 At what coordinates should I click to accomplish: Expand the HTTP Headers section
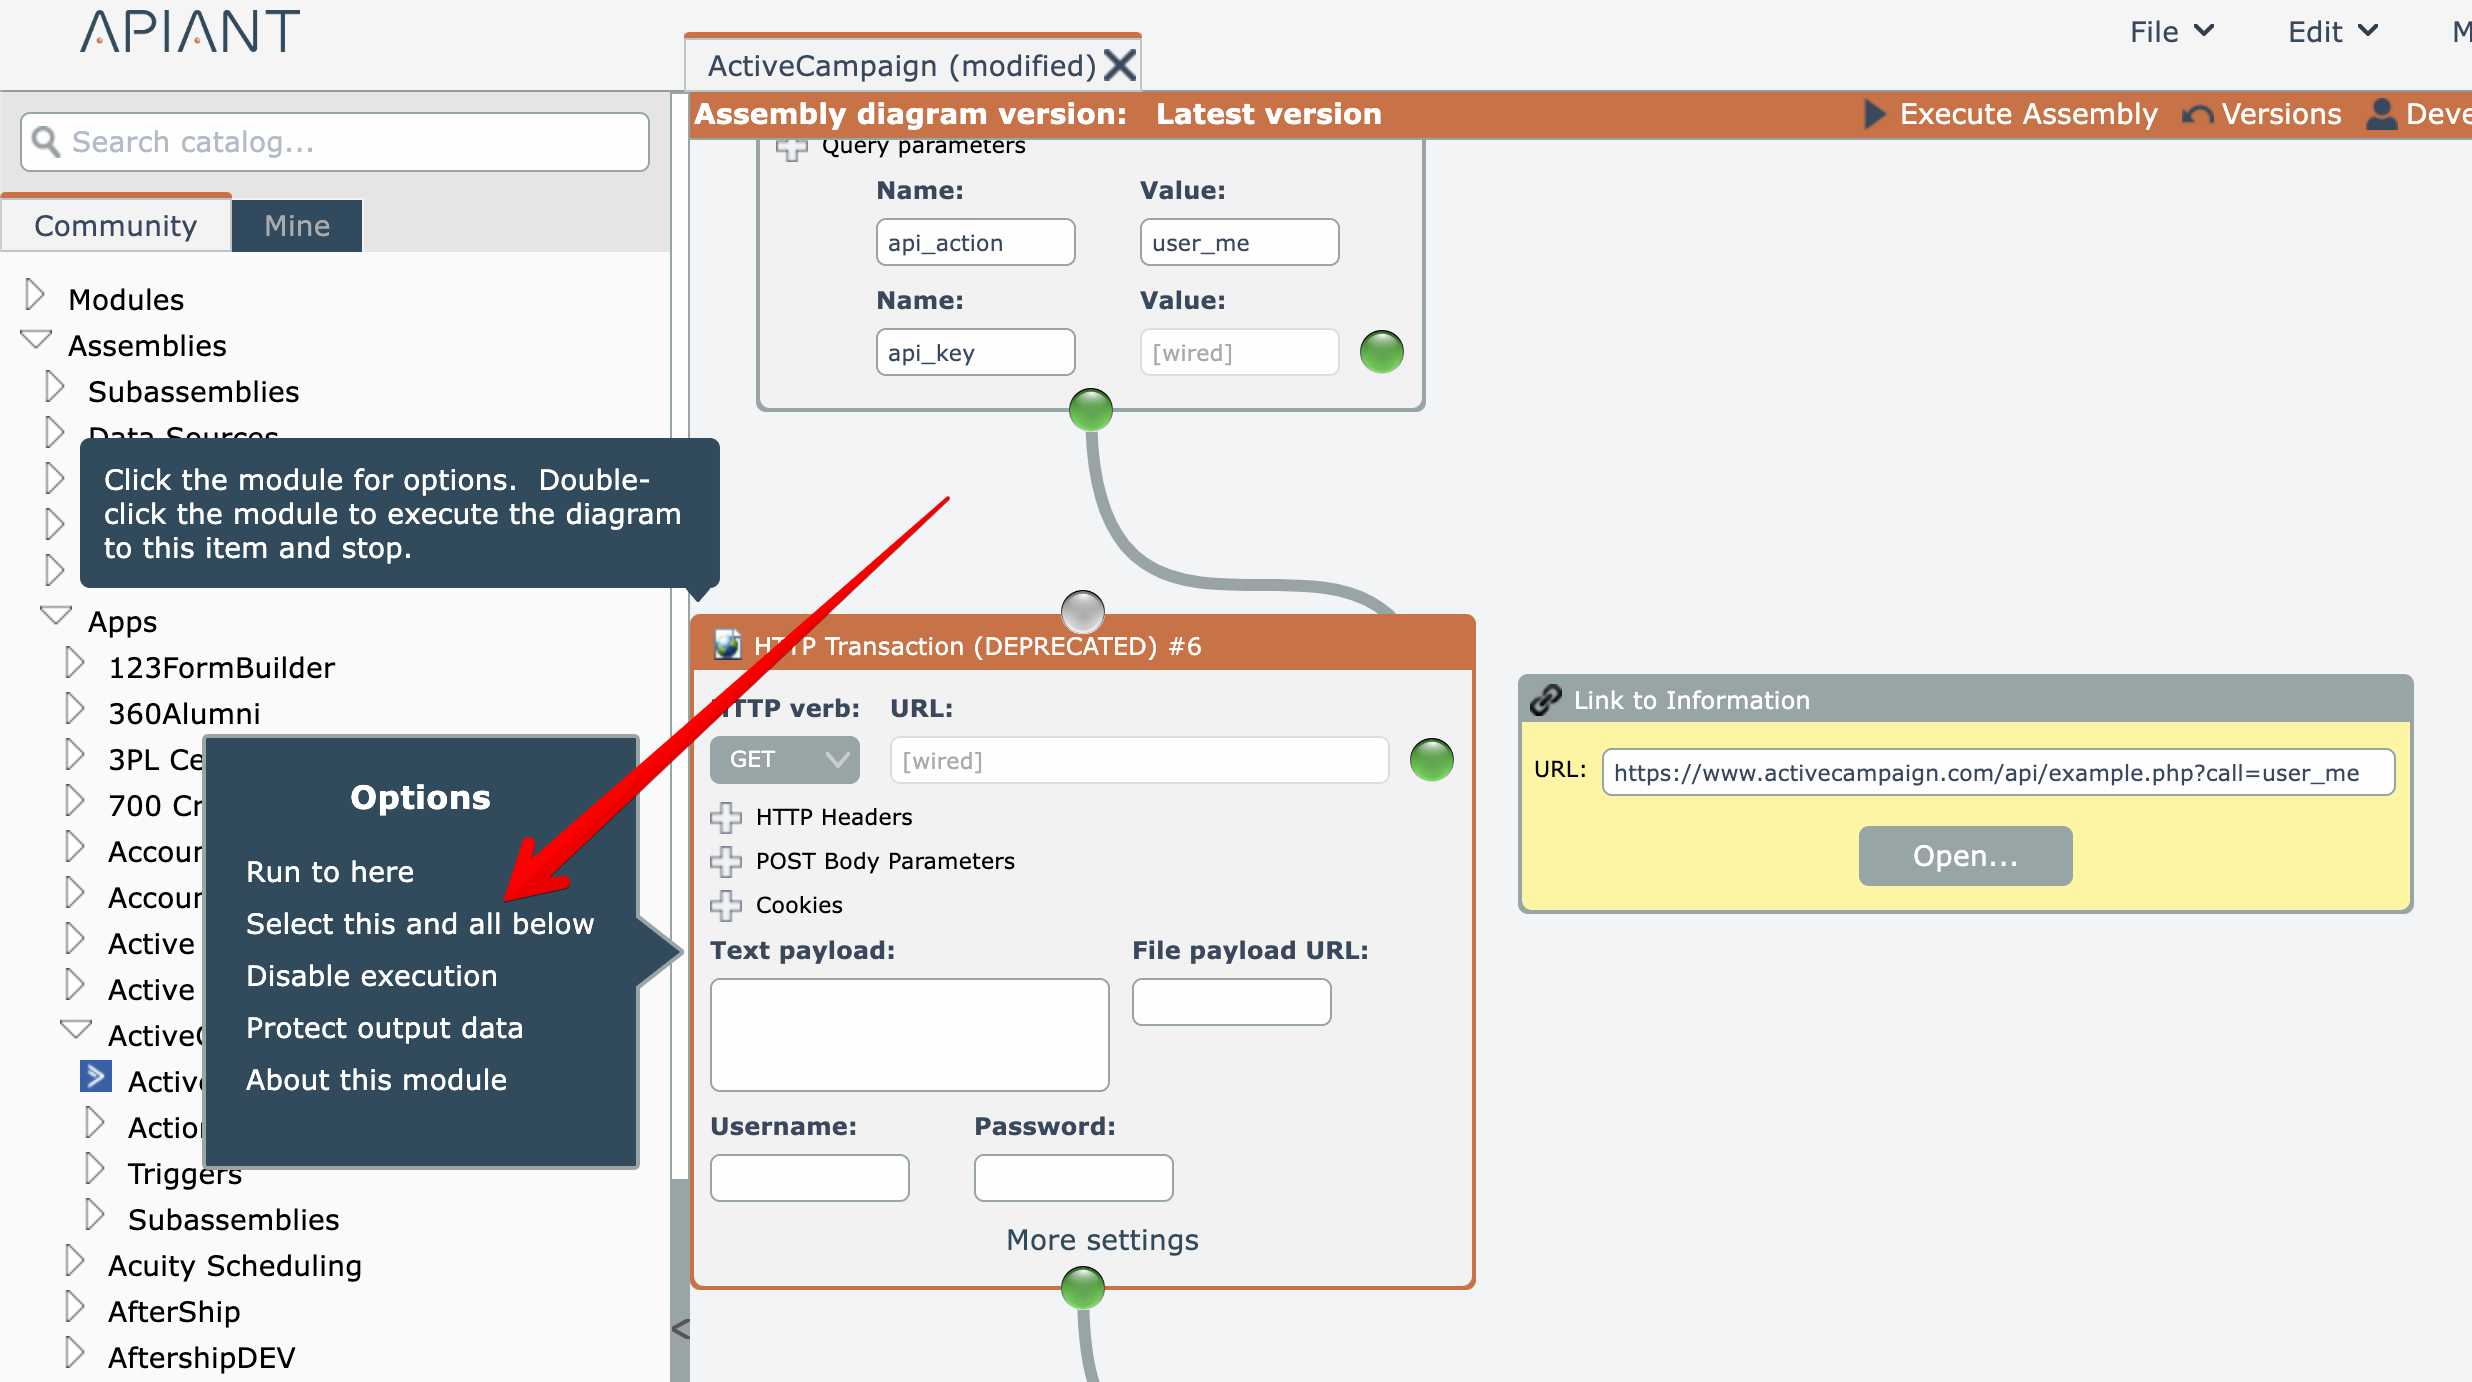point(726,817)
